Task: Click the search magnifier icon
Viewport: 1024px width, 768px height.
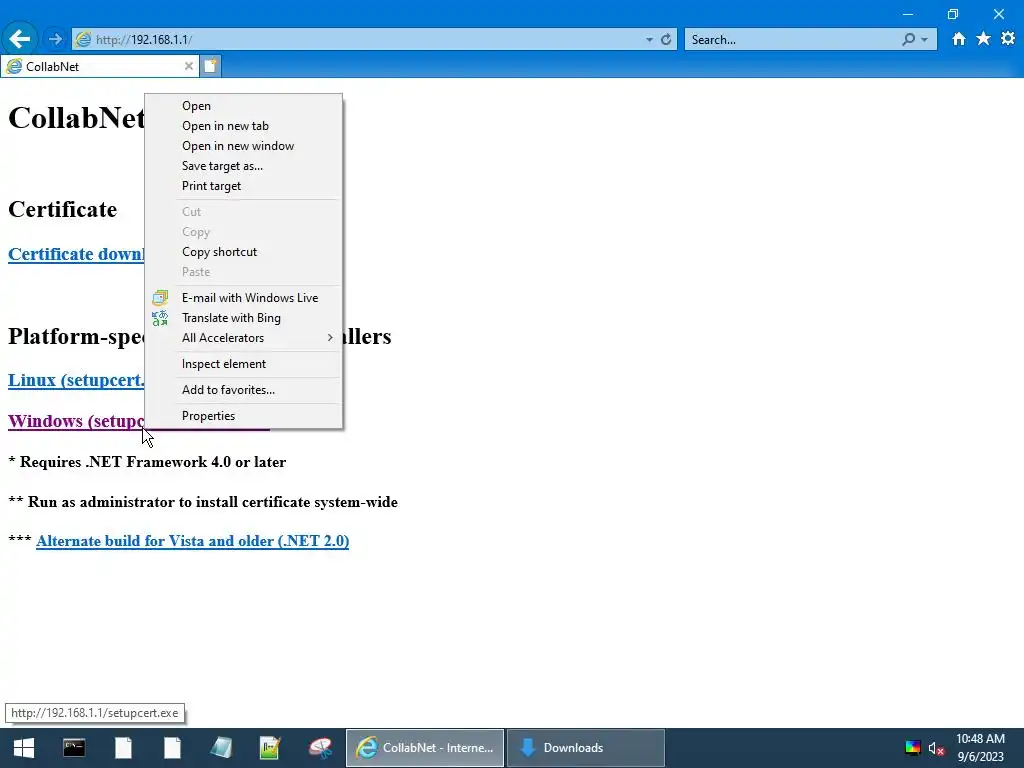Action: pyautogui.click(x=908, y=40)
